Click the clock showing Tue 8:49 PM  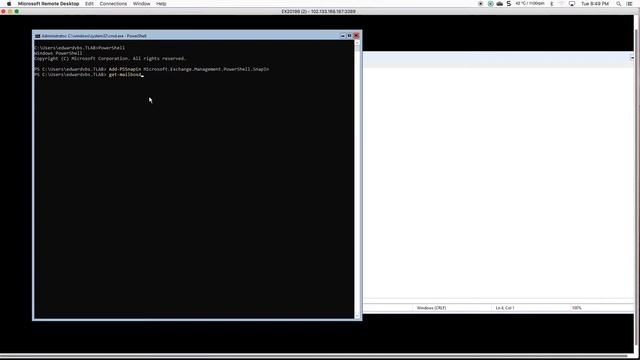(595, 4)
